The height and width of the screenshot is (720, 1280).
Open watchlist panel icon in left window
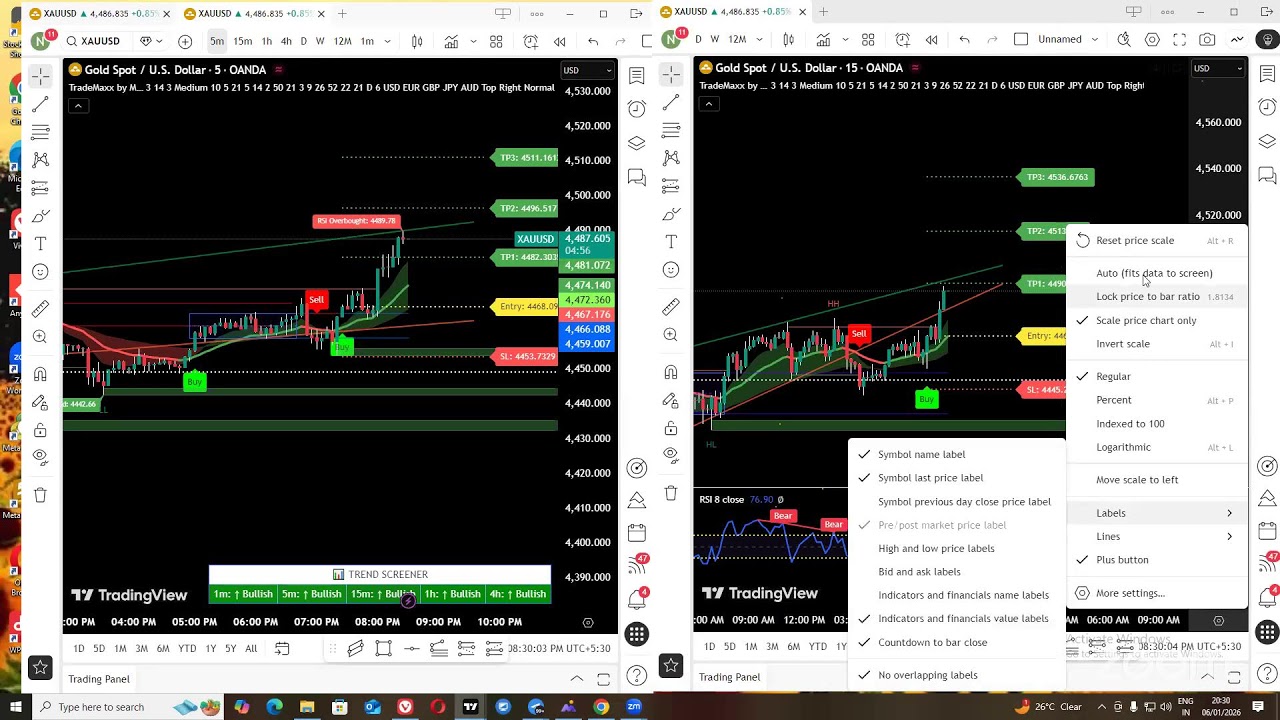[x=637, y=76]
